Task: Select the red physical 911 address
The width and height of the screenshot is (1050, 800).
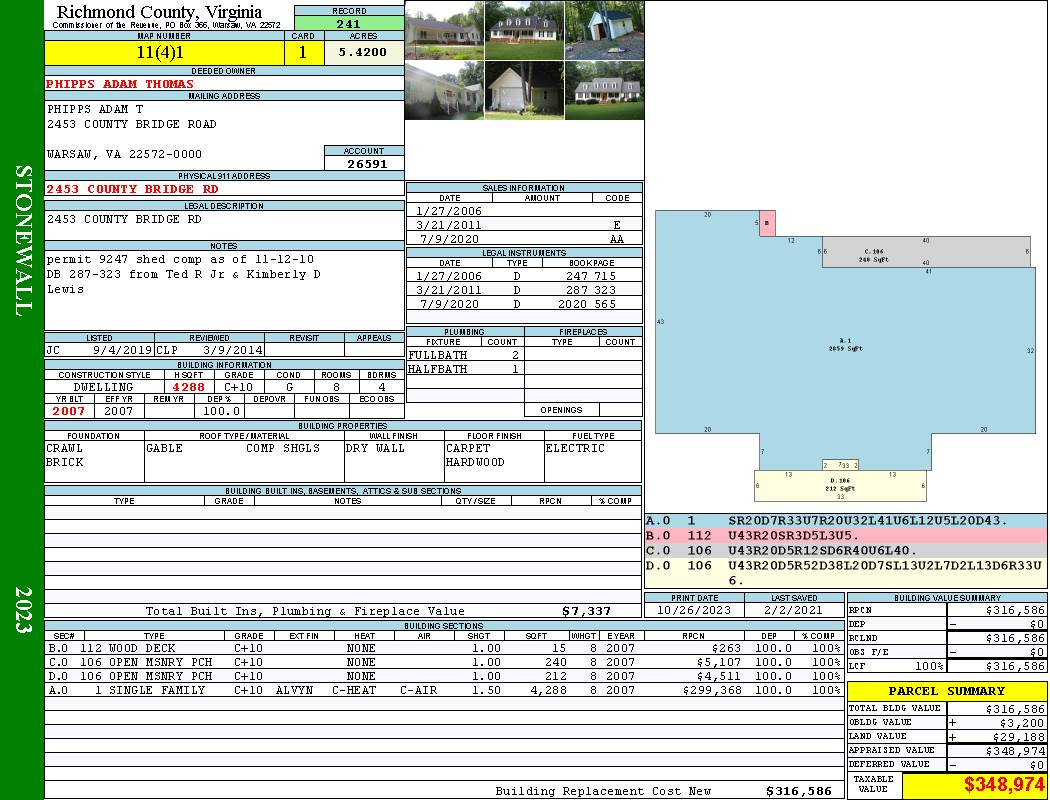Action: coord(132,189)
